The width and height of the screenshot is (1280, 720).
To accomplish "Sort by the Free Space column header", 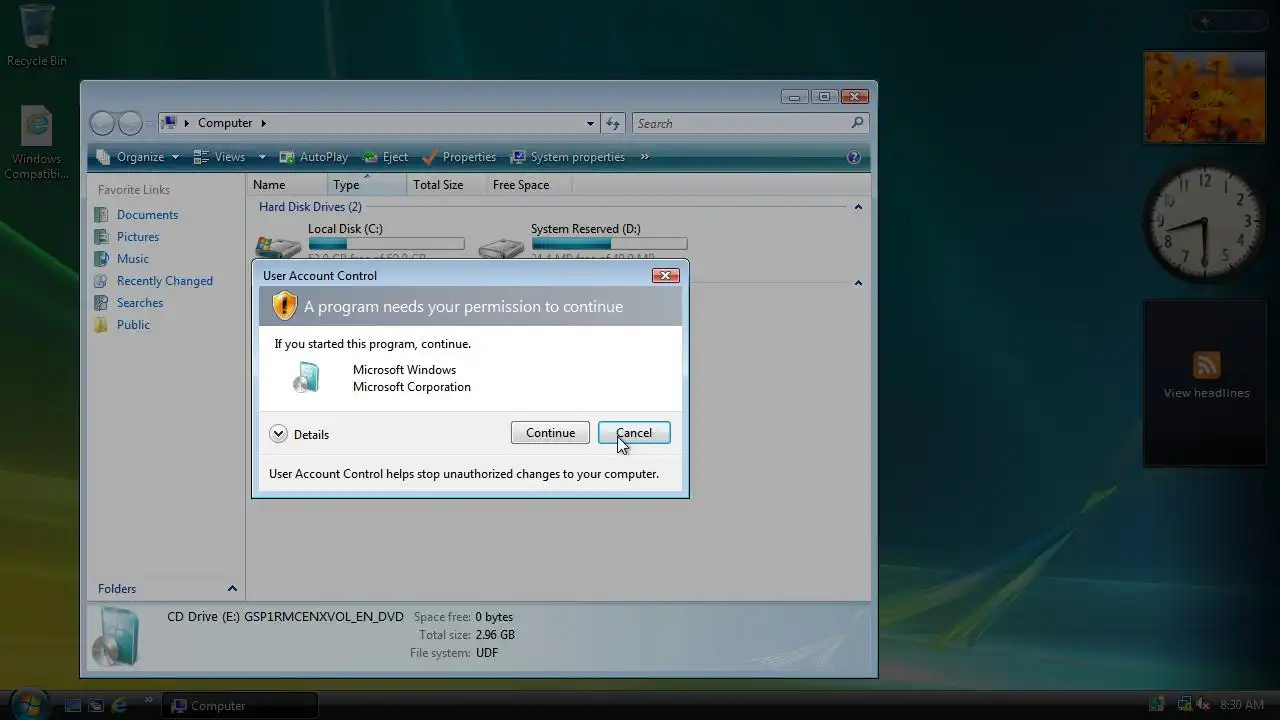I will click(527, 185).
